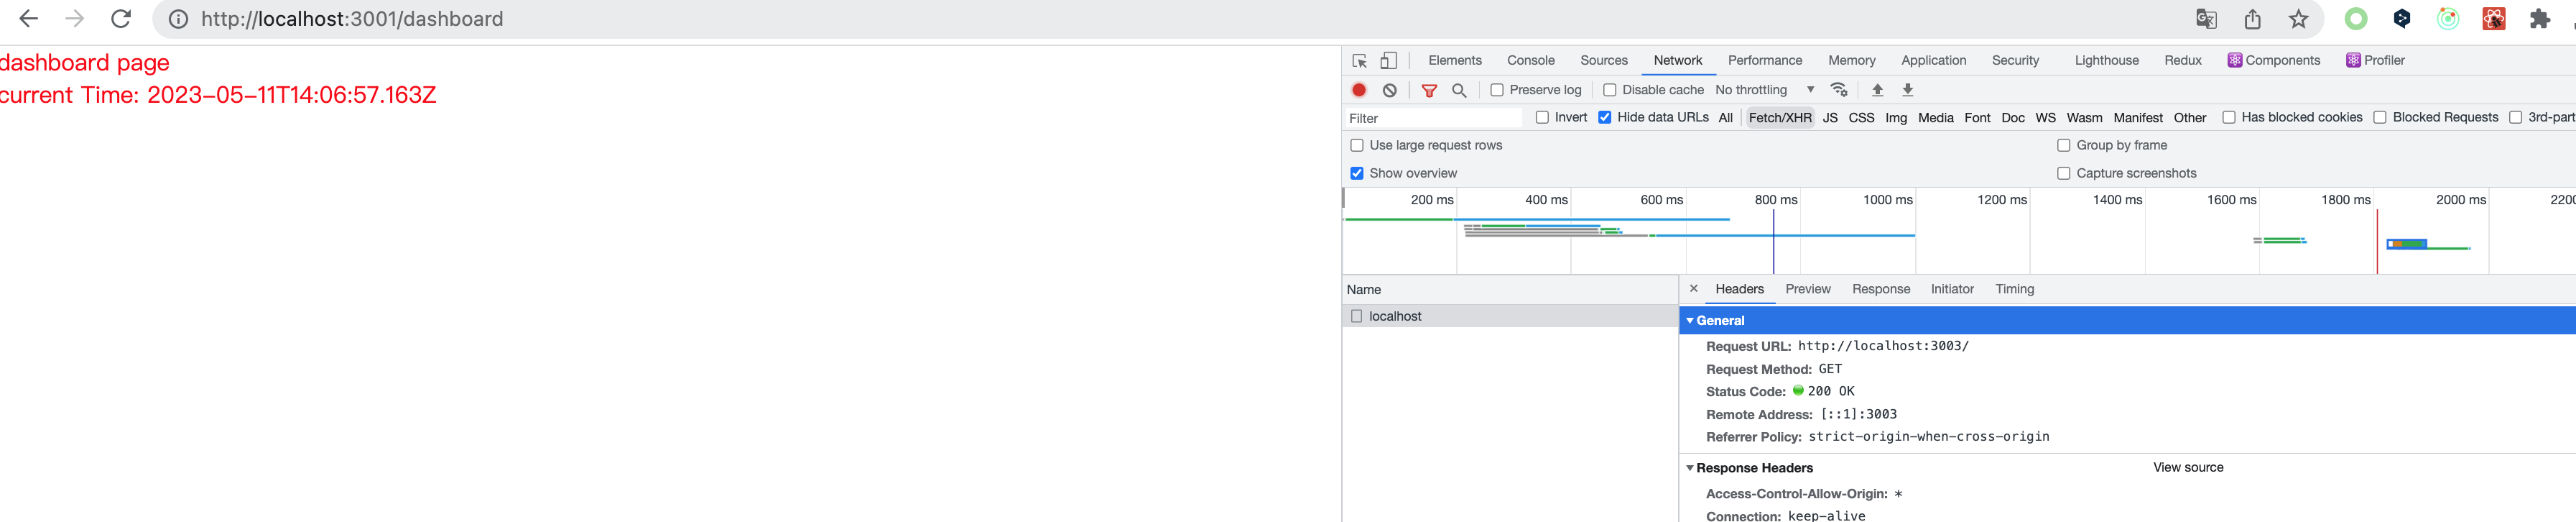Show request Timing tab
This screenshot has width=2576, height=522.
click(2015, 289)
